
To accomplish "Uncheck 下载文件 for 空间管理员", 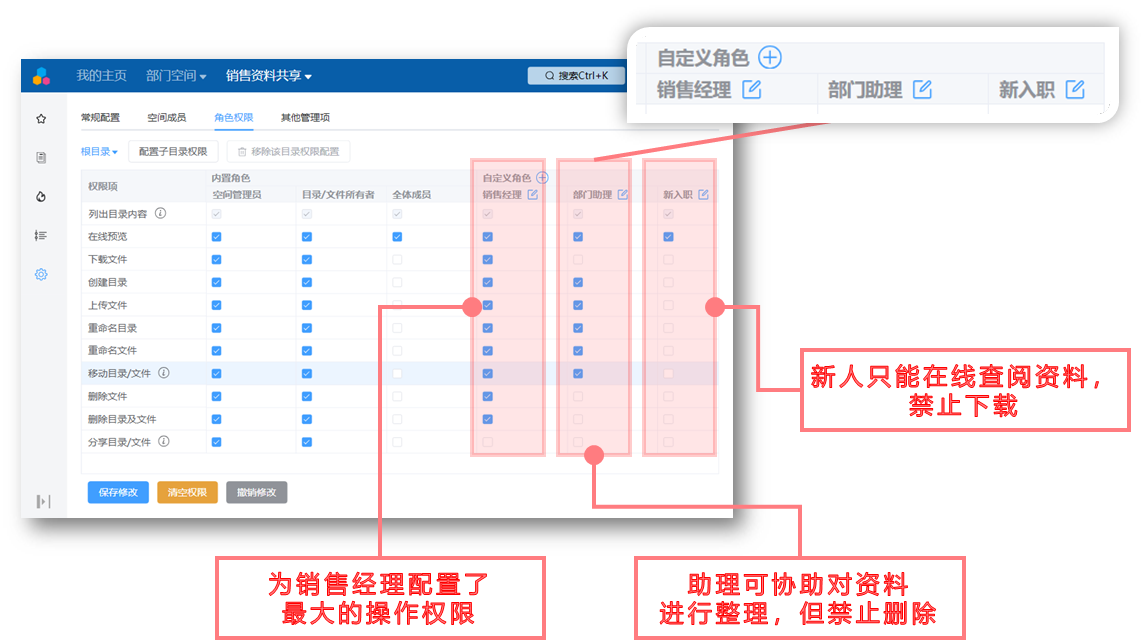I will (216, 259).
